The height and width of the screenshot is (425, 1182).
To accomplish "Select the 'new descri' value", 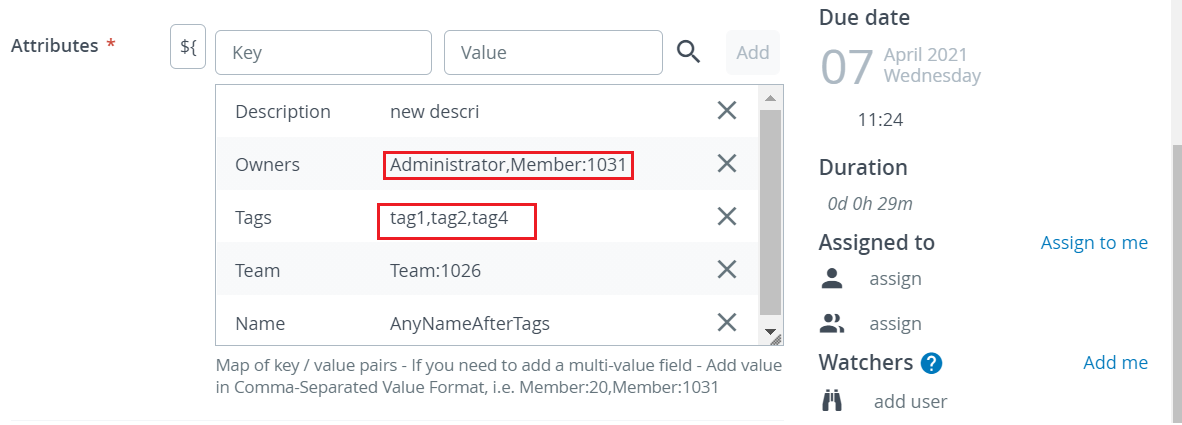I will coord(434,112).
